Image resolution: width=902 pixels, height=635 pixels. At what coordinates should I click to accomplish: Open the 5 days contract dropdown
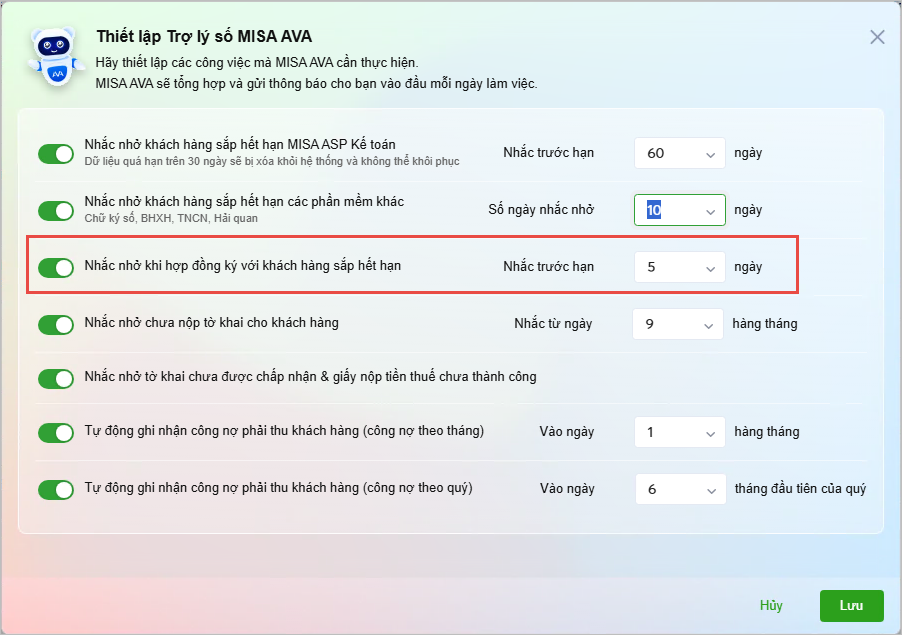(x=679, y=267)
